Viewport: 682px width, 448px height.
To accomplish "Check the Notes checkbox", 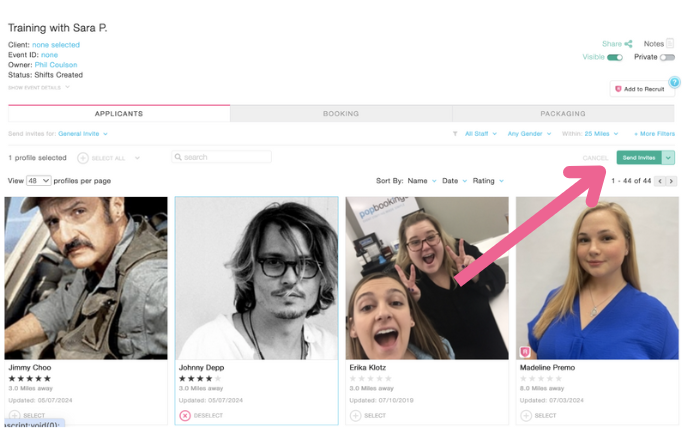I will (670, 44).
